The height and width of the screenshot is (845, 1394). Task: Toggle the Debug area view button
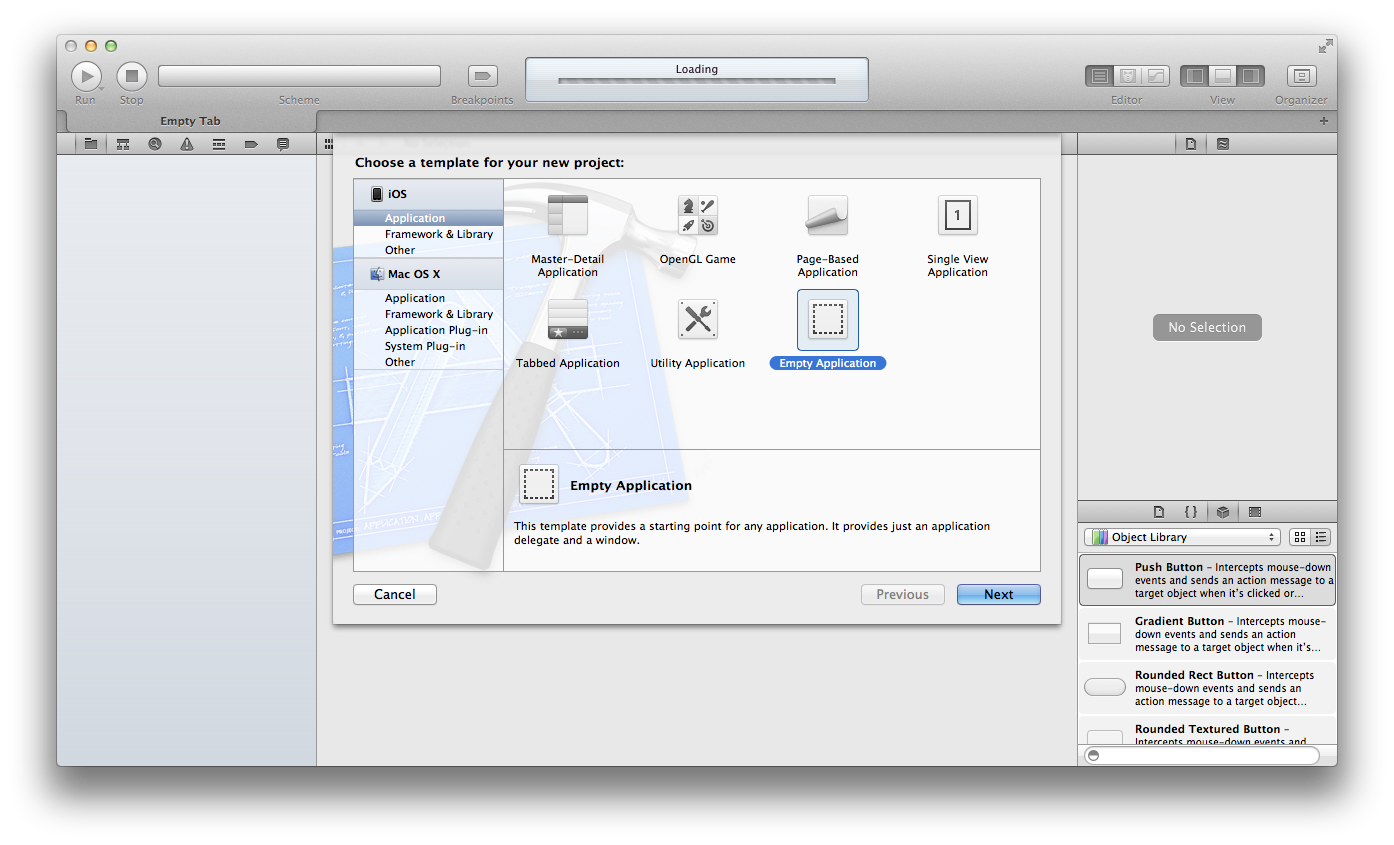coord(1222,76)
